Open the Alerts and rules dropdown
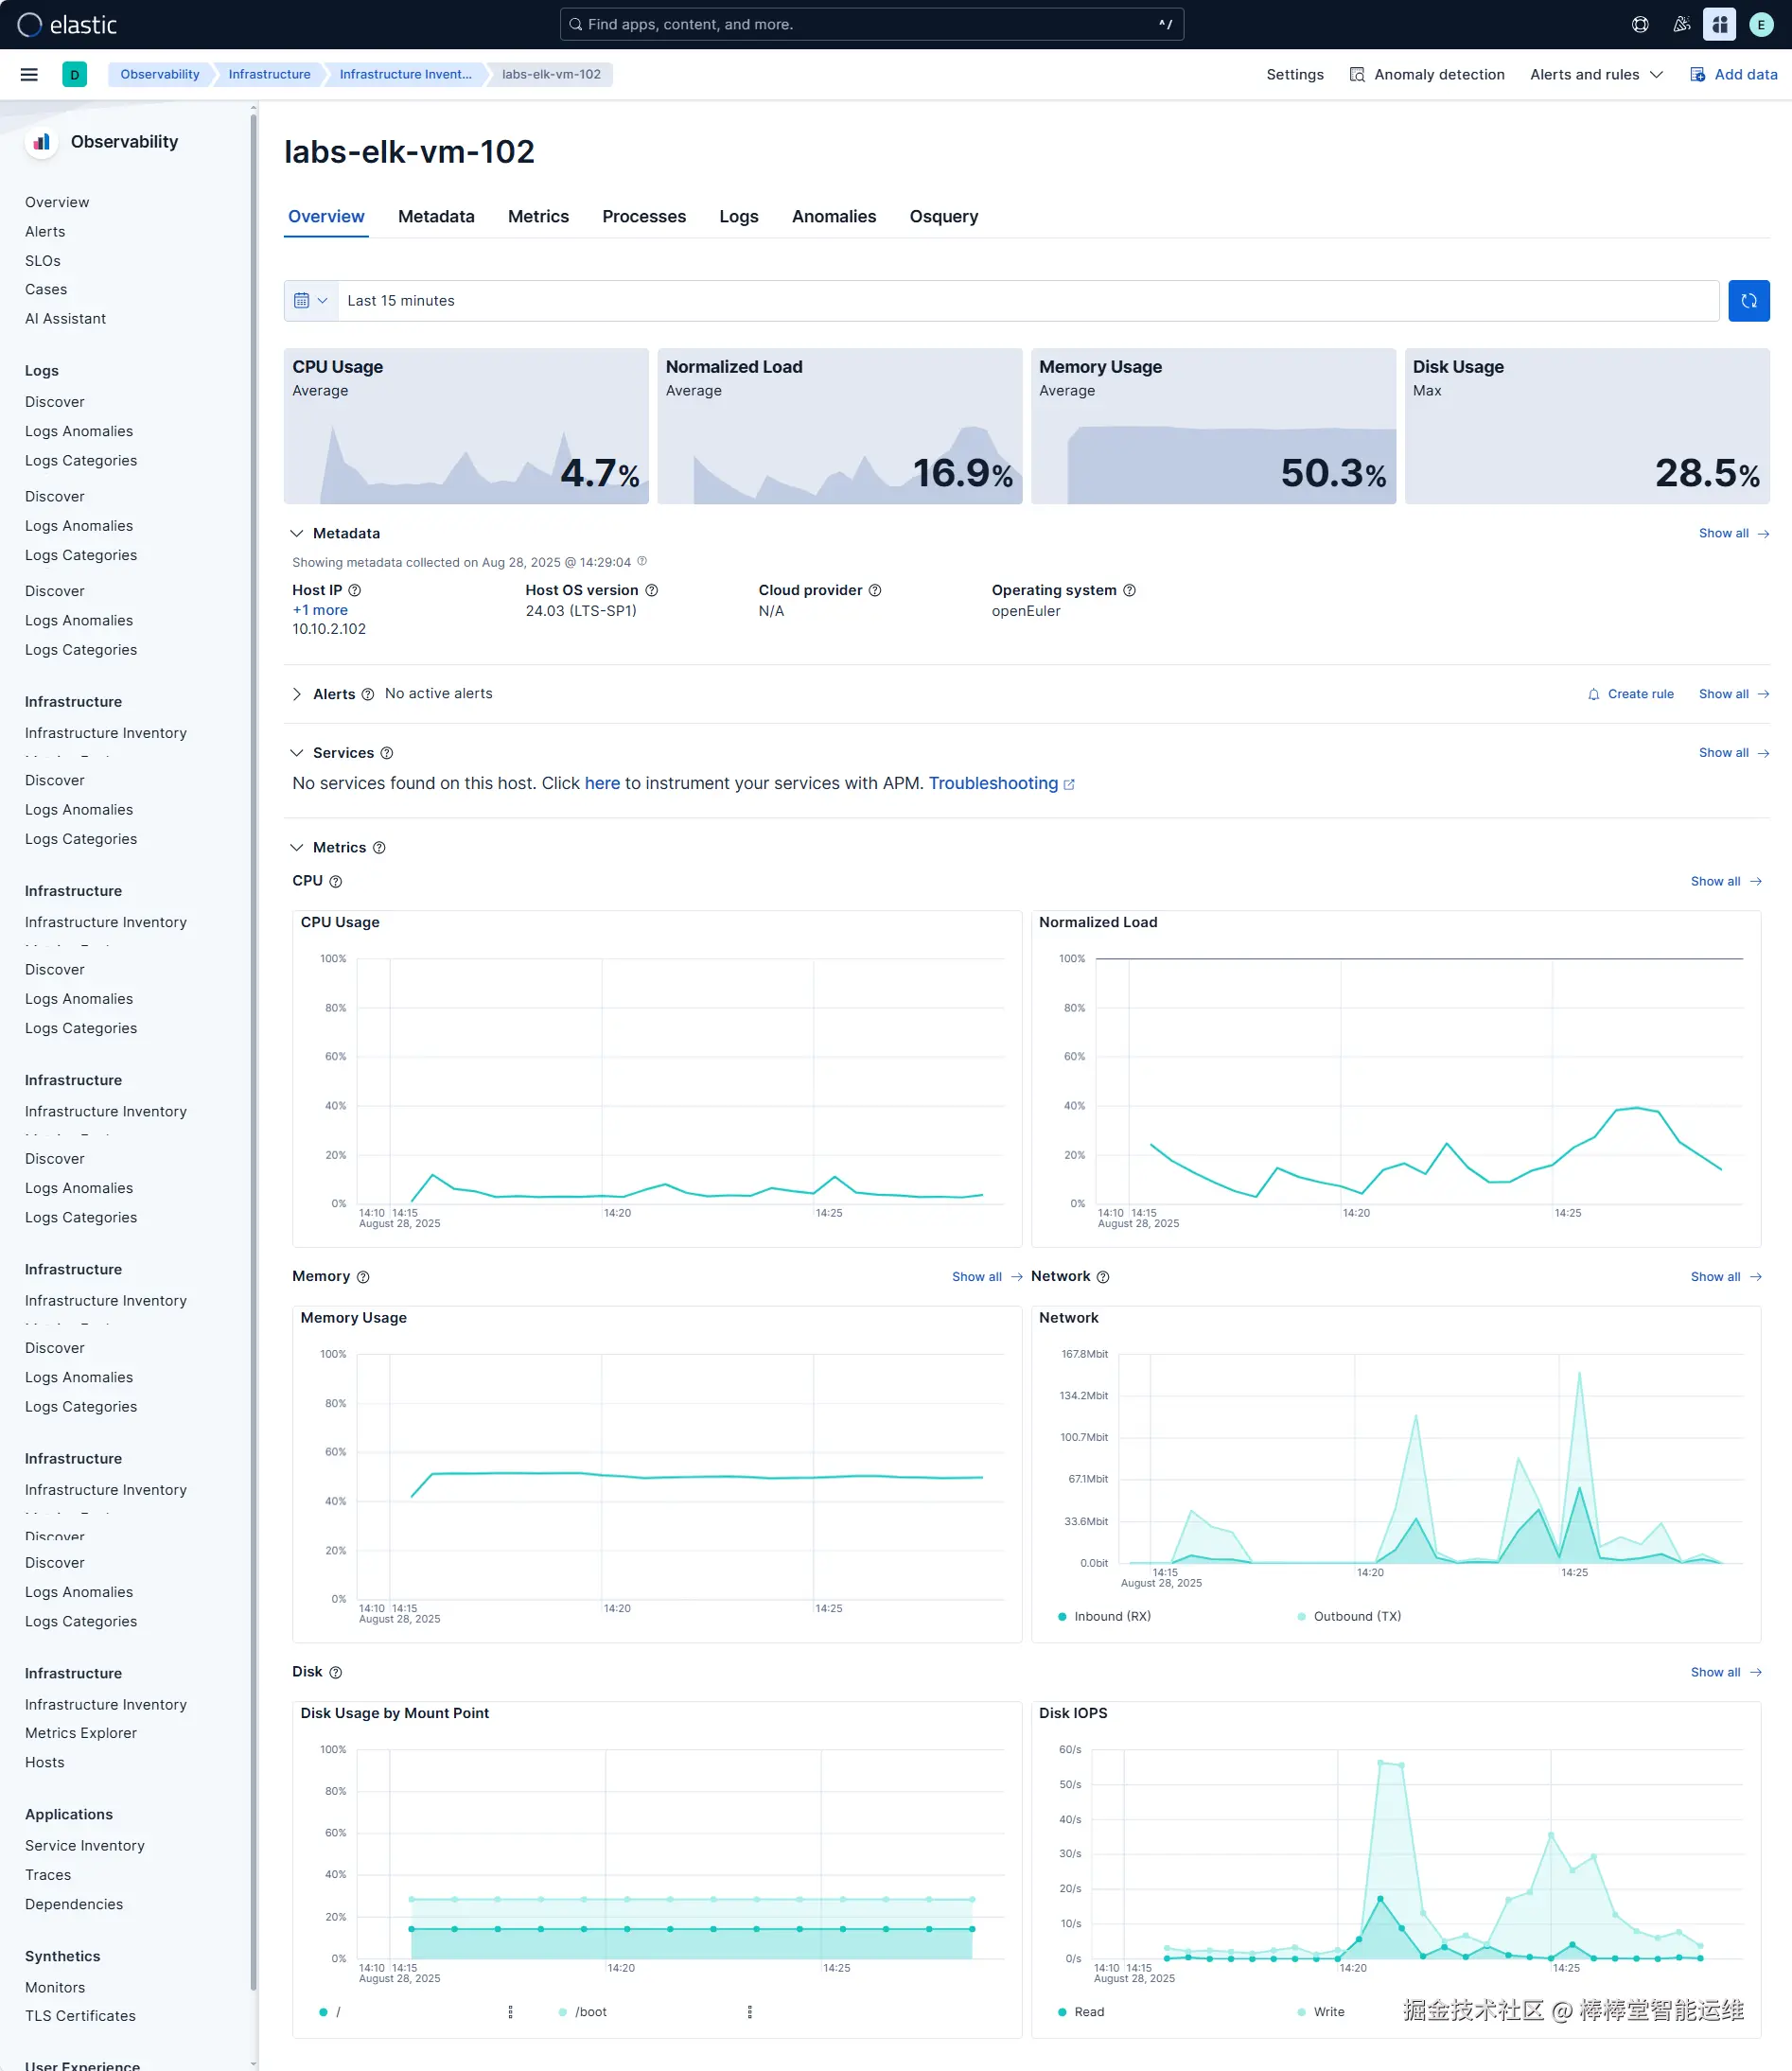1792x2071 pixels. point(1596,74)
